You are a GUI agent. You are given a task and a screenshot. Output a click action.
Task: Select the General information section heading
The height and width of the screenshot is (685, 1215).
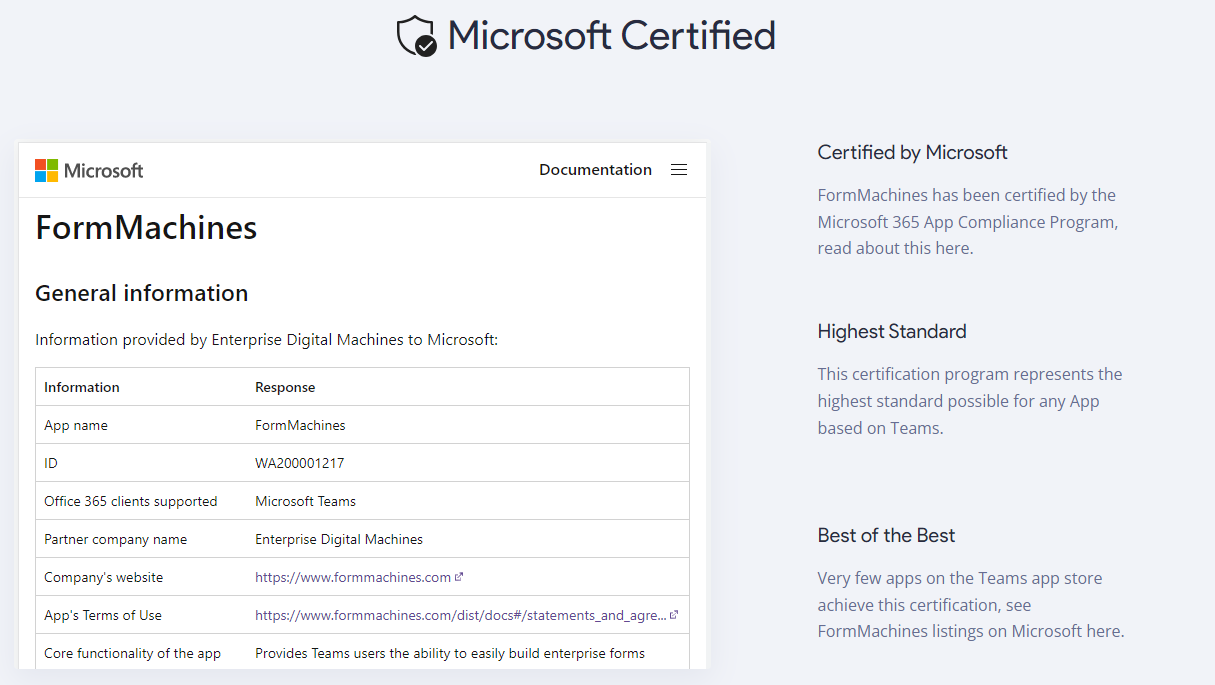click(x=141, y=293)
